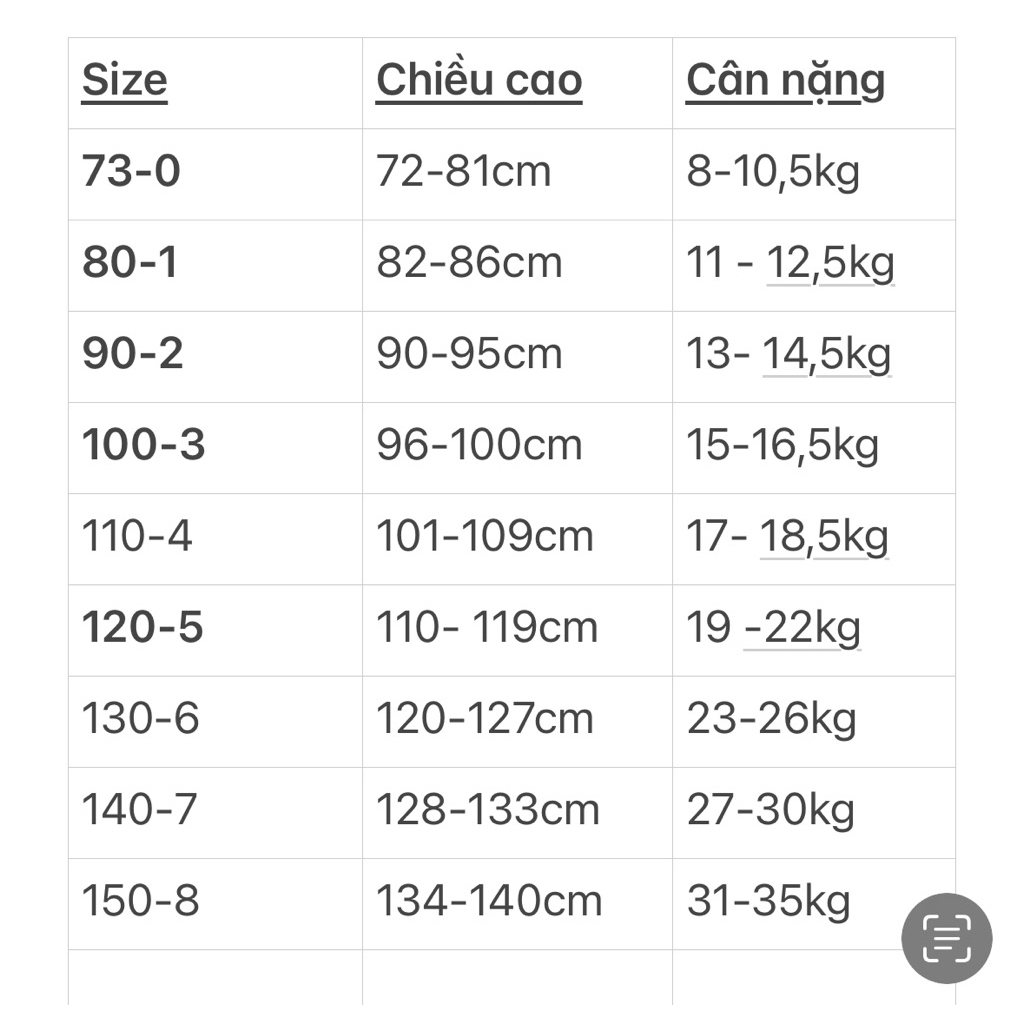The image size is (1024, 1024).
Task: Select the 23-26kg weight cell
Action: point(771,719)
